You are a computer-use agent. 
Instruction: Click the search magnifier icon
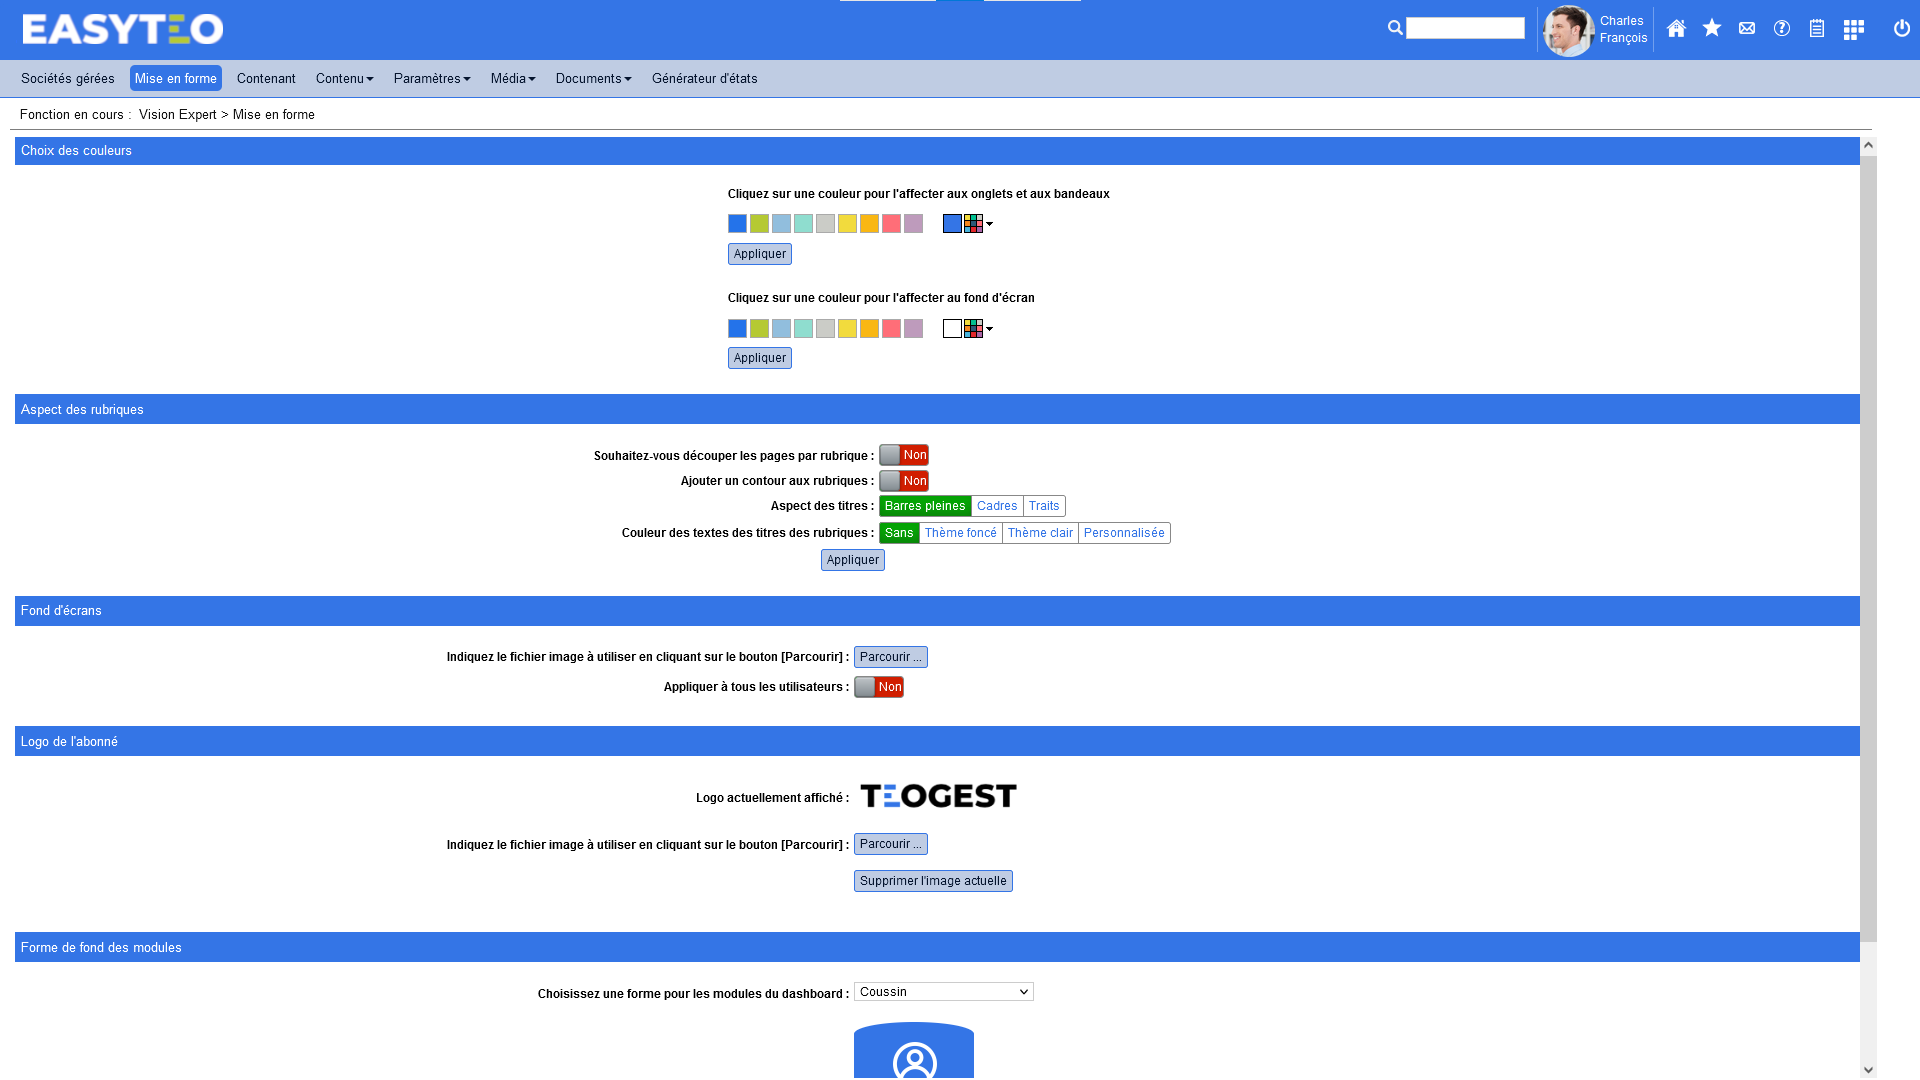(x=1395, y=28)
